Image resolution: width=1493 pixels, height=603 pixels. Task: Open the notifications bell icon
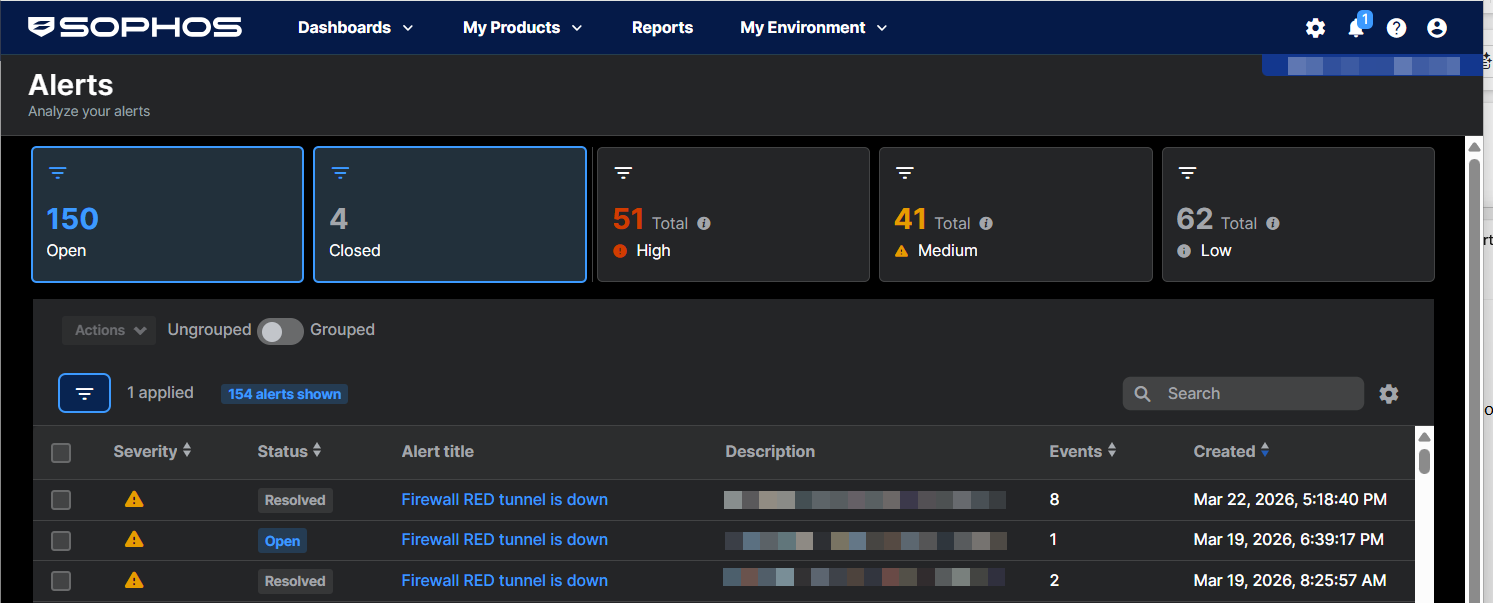1356,28
